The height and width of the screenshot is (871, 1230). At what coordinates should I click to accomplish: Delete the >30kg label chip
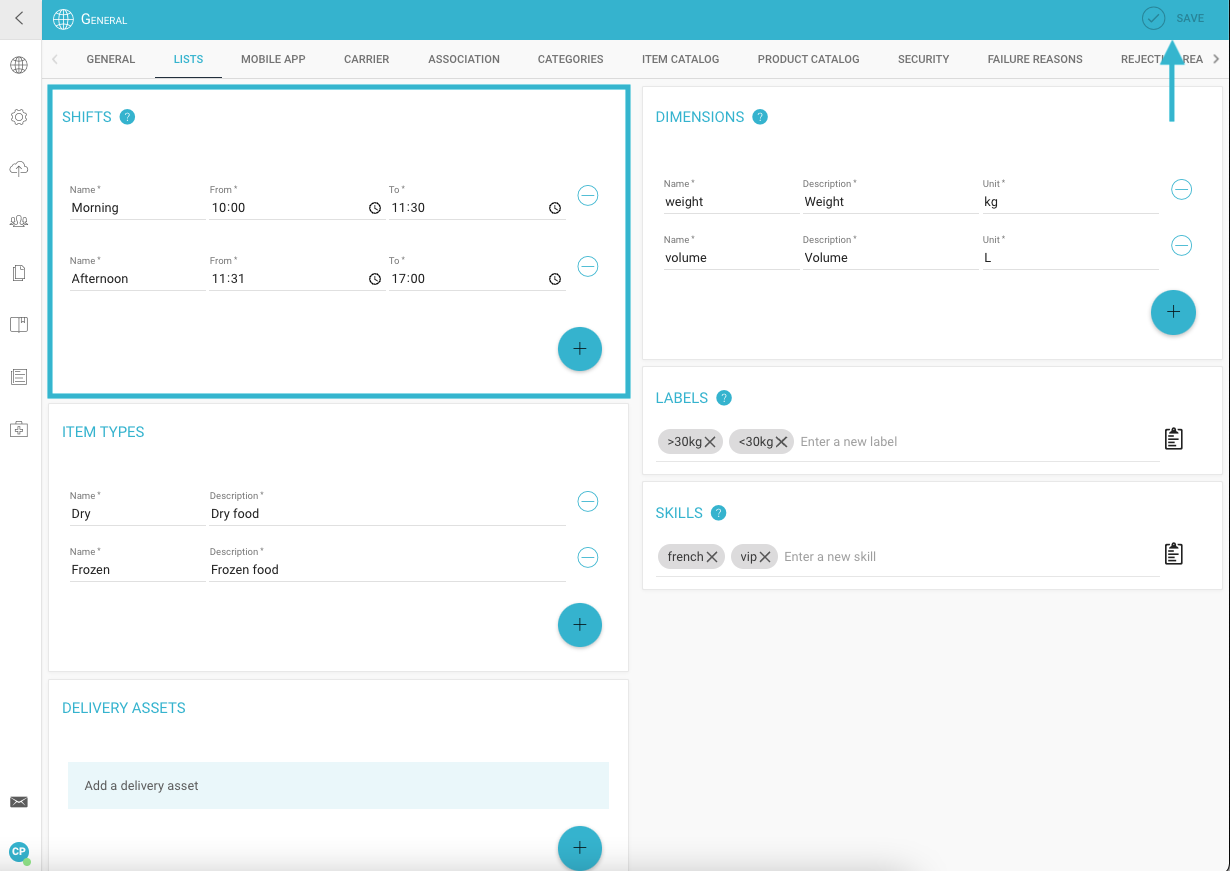pos(710,442)
